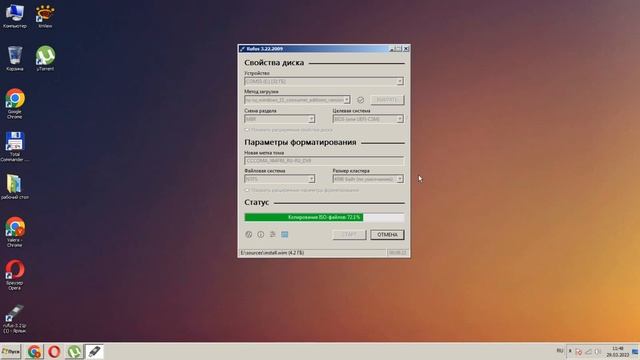Show hidden system tray icons arrow
The height and width of the screenshot is (360, 640).
pos(570,351)
